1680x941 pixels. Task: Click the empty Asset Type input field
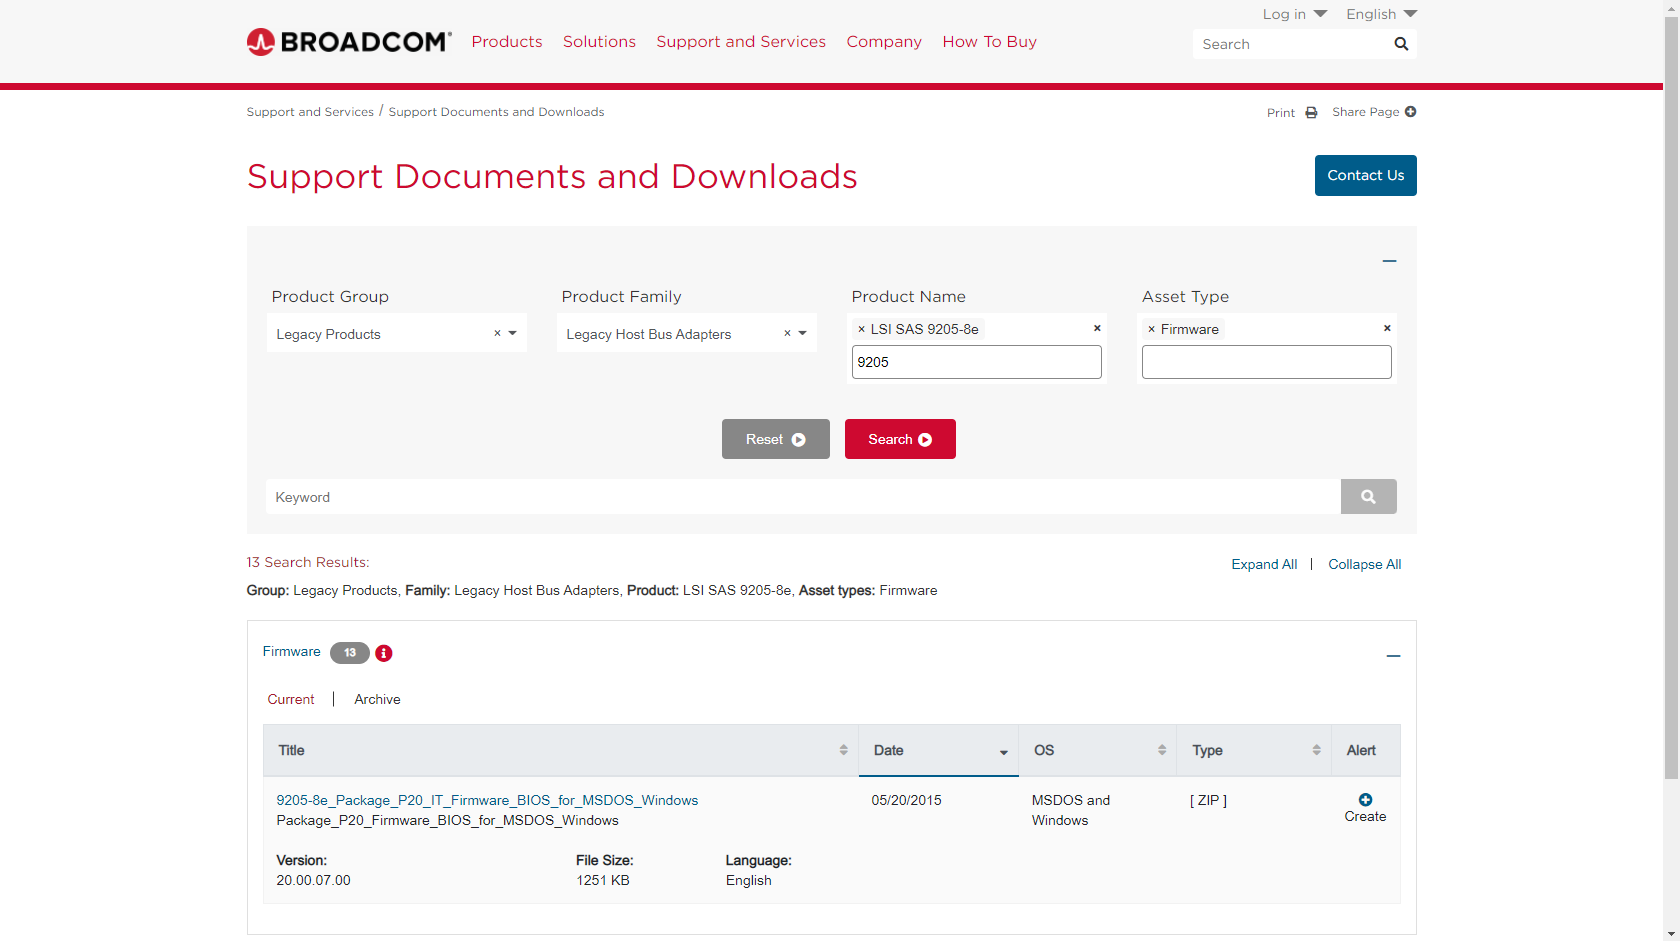(1266, 362)
